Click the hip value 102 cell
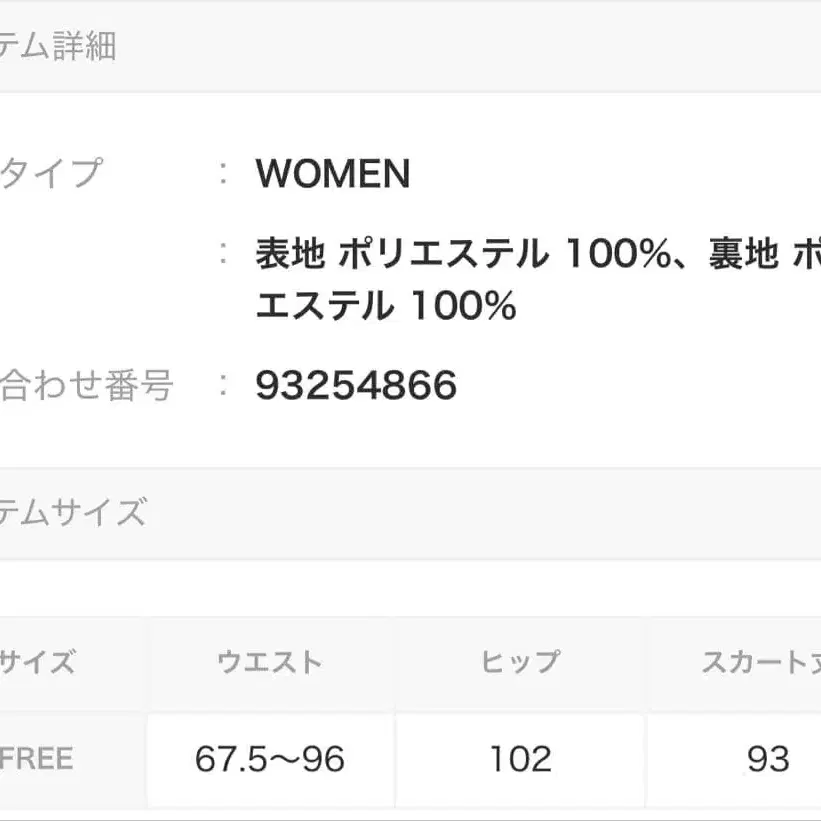This screenshot has width=821, height=821. pyautogui.click(x=520, y=760)
